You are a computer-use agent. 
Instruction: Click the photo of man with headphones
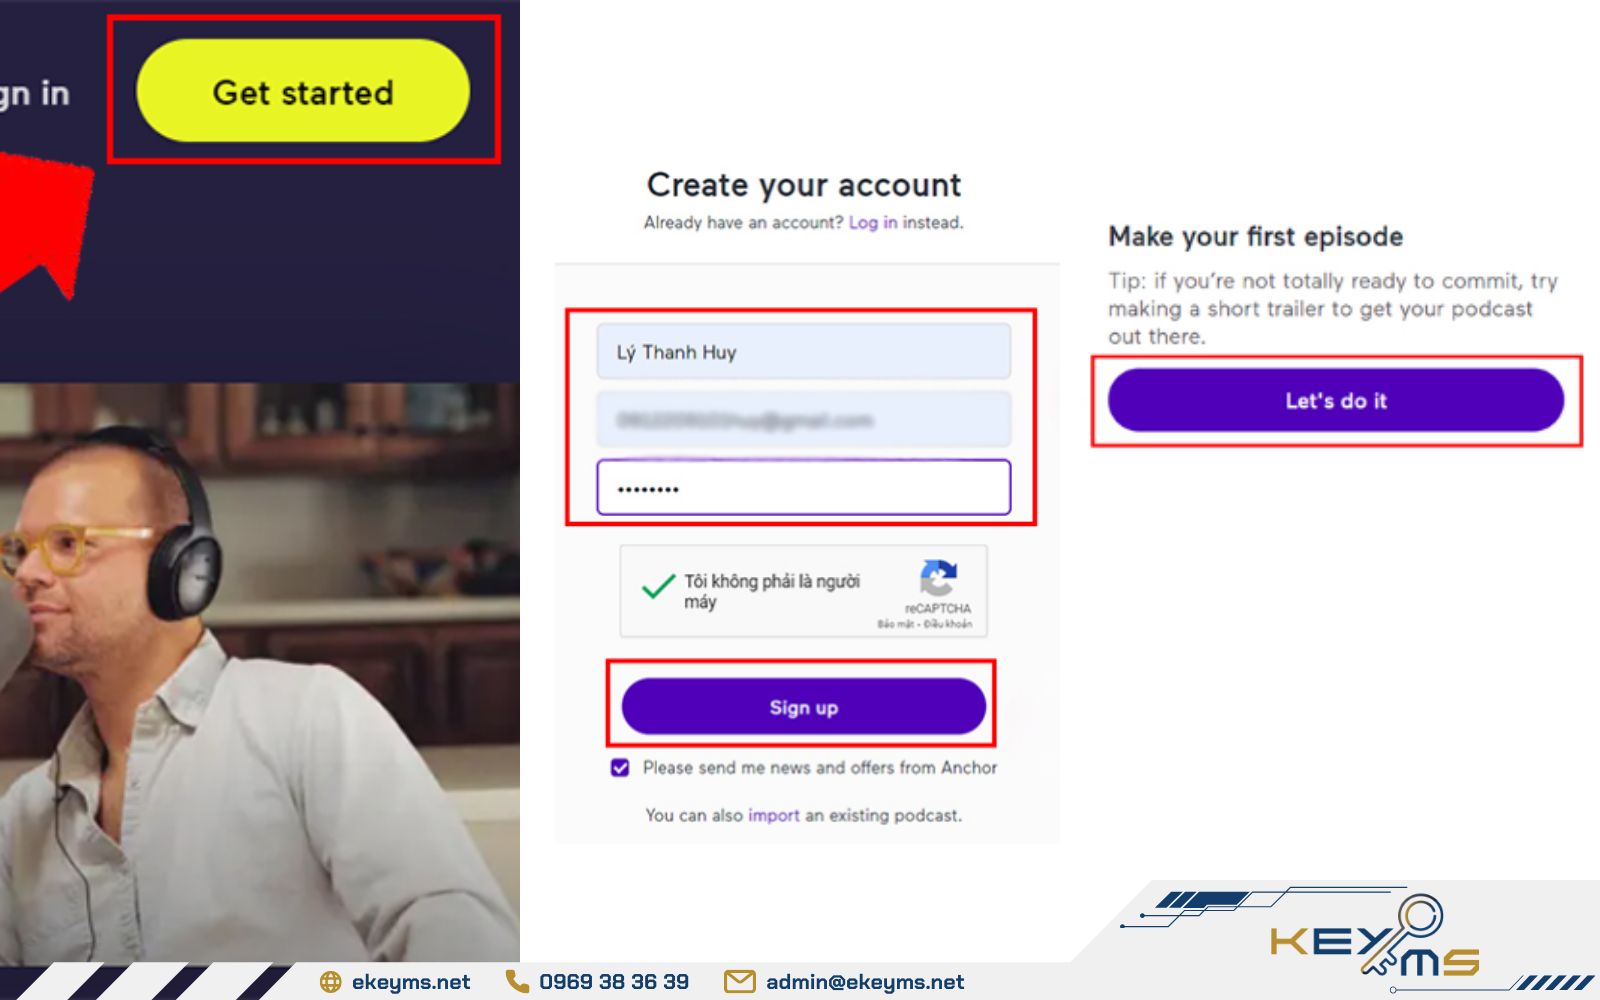pos(259,672)
